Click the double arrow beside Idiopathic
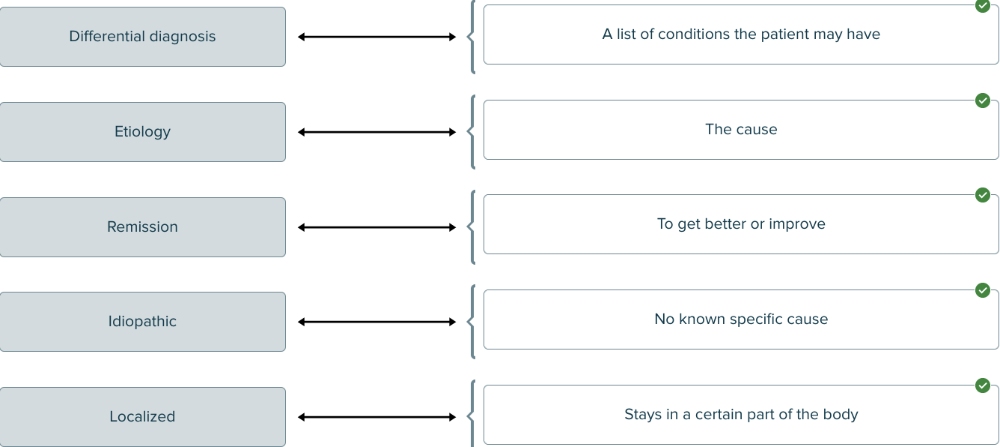The width and height of the screenshot is (1000, 447). [377, 322]
